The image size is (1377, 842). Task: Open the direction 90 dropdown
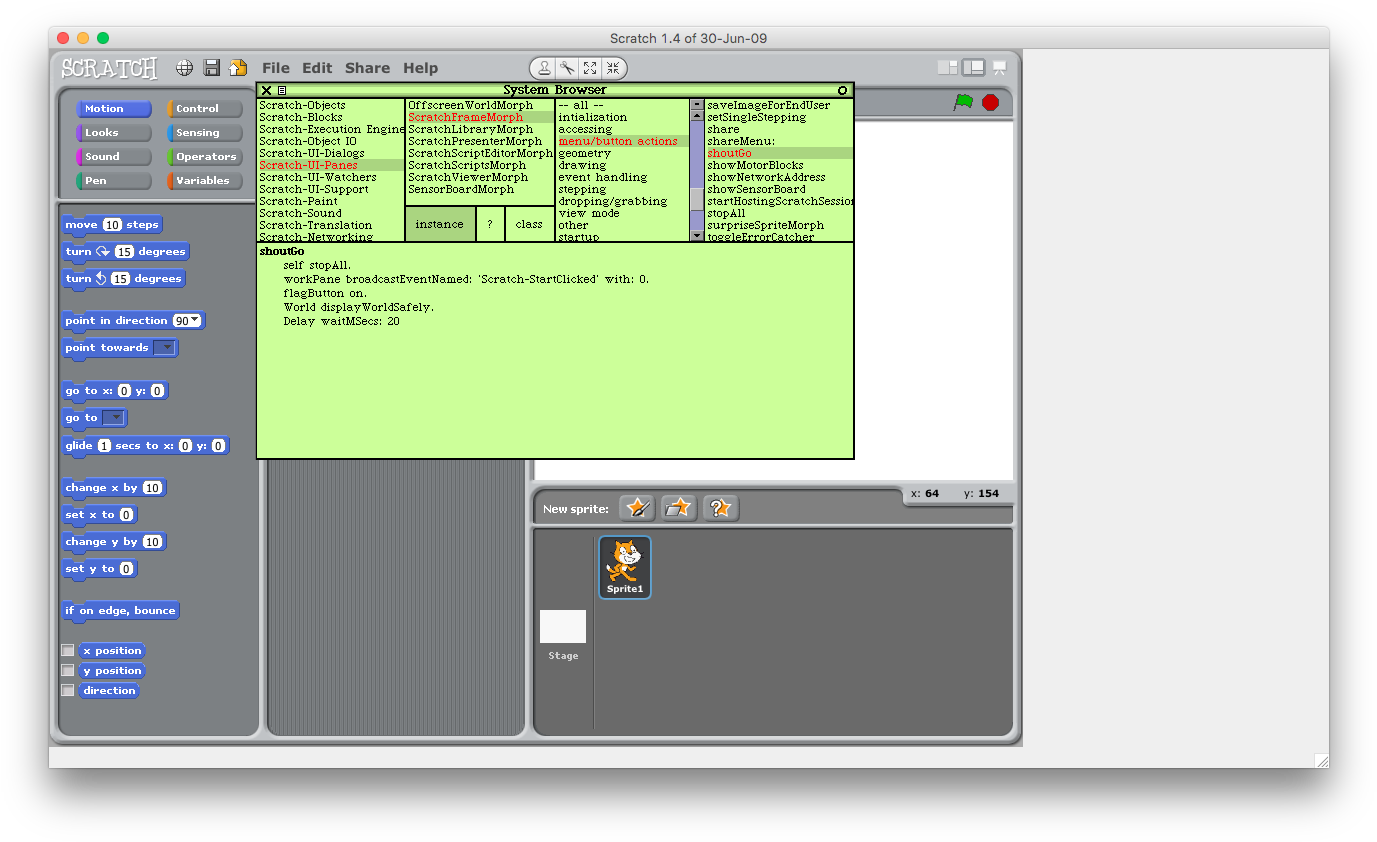click(187, 321)
